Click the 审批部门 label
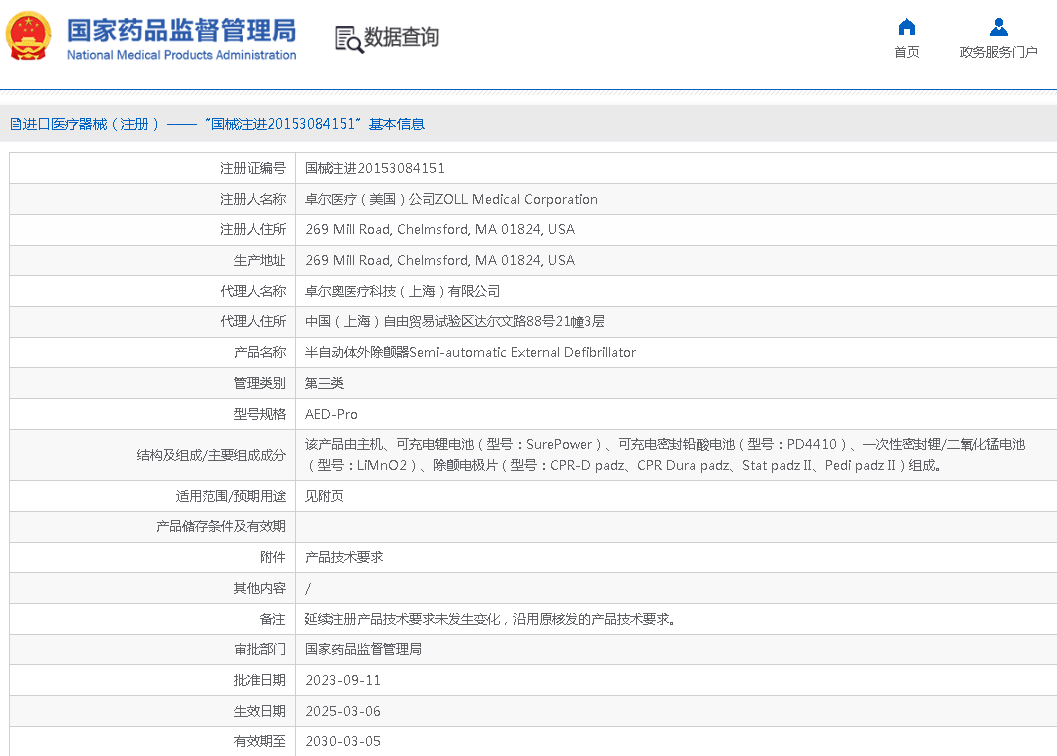The height and width of the screenshot is (756, 1057). coord(260,649)
